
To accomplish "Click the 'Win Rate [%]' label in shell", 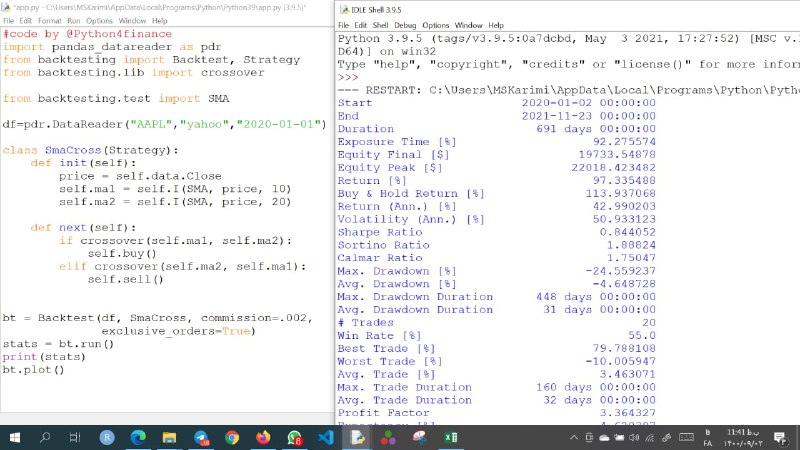I will [379, 336].
